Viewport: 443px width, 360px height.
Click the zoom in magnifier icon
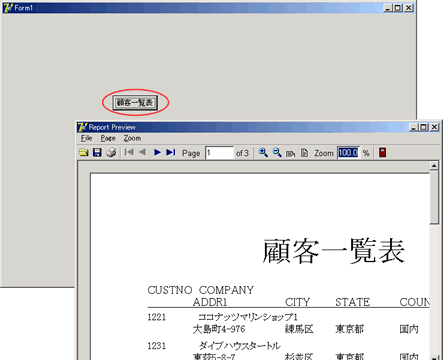(263, 153)
